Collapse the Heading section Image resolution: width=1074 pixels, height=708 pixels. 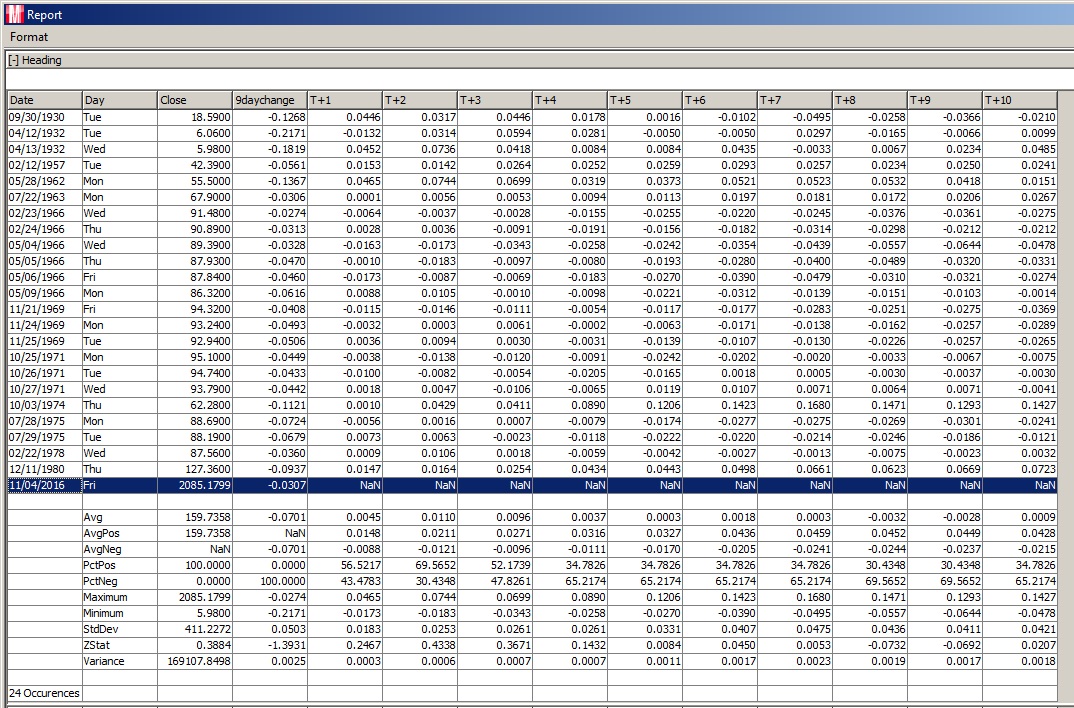point(14,60)
